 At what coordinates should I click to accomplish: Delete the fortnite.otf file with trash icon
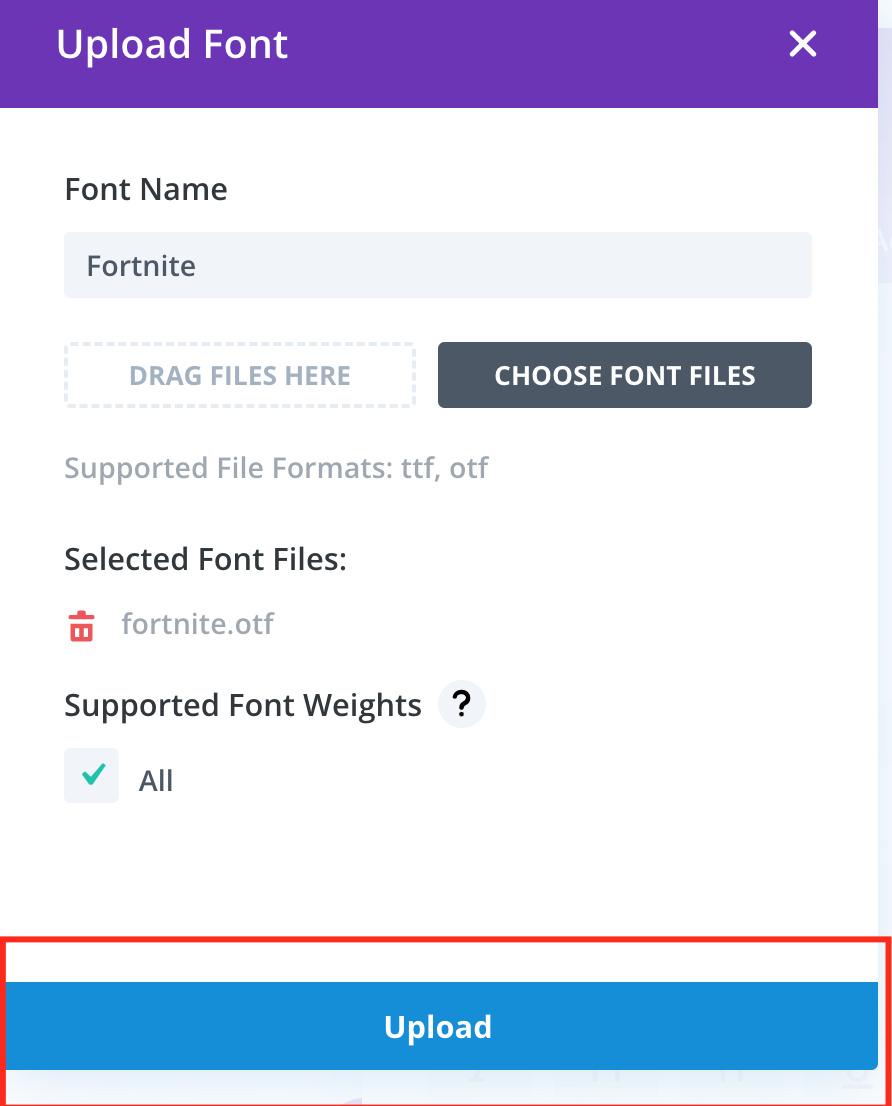click(81, 626)
